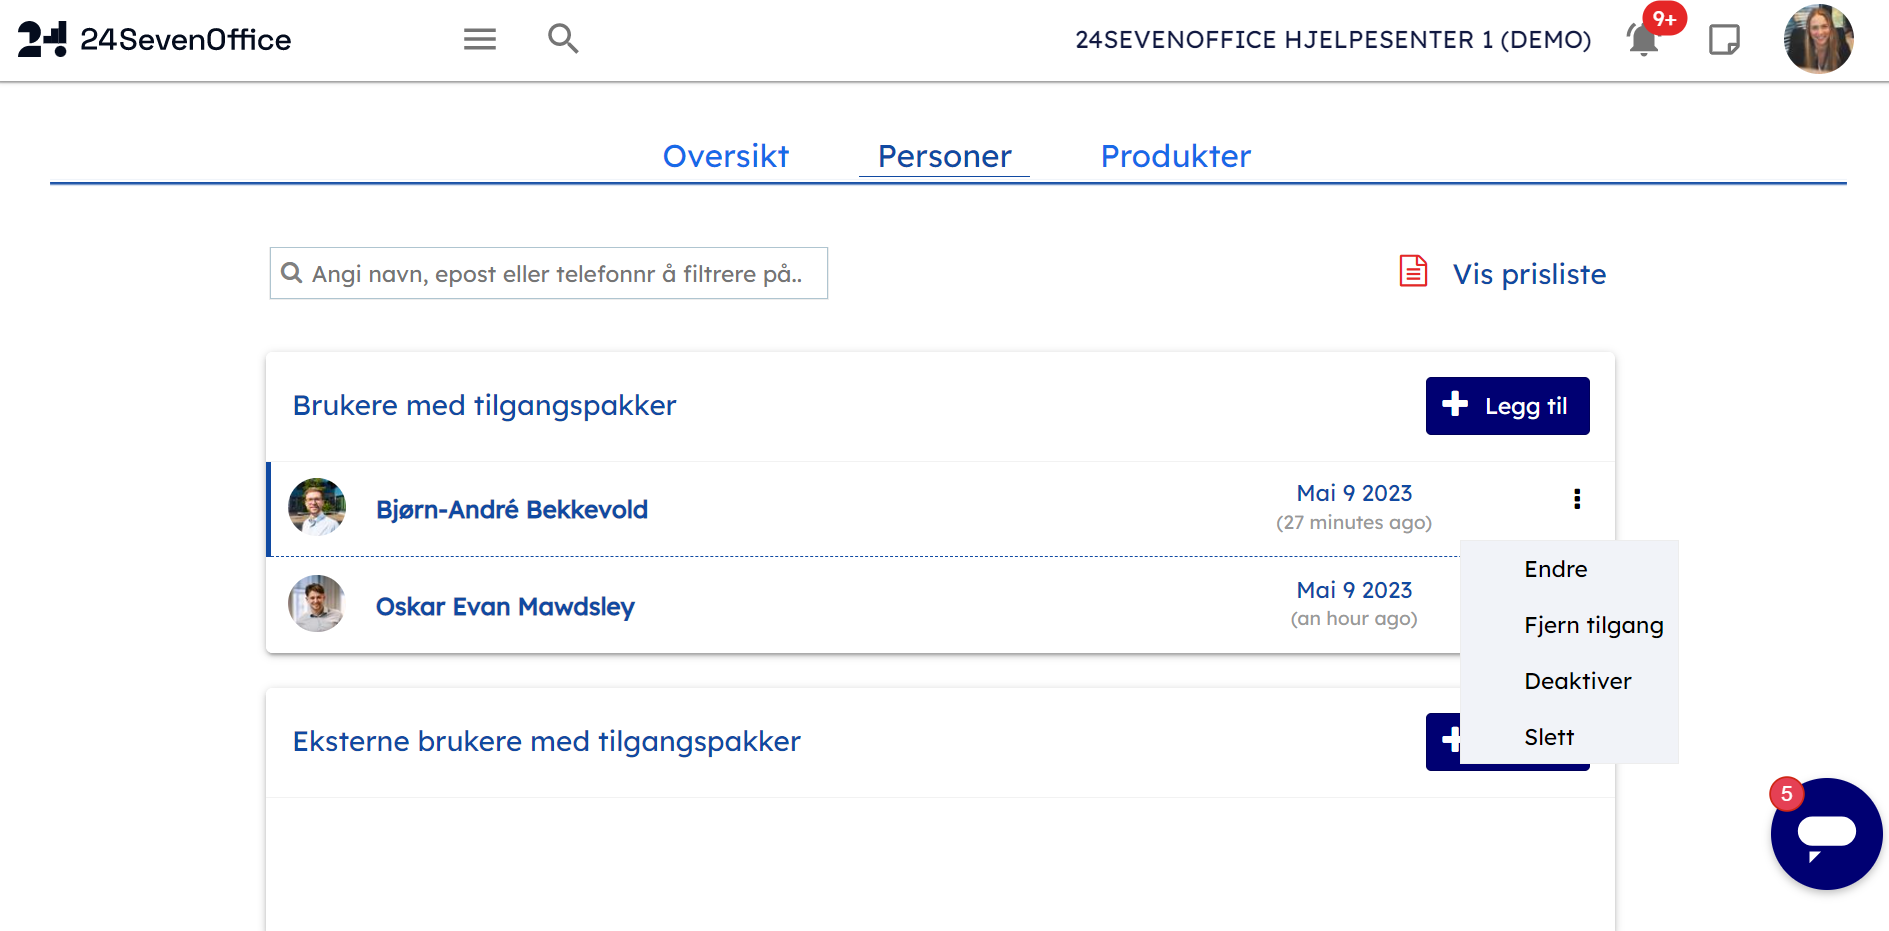Click Slett in the context menu
Screen dimensions: 1889x931
[1549, 737]
